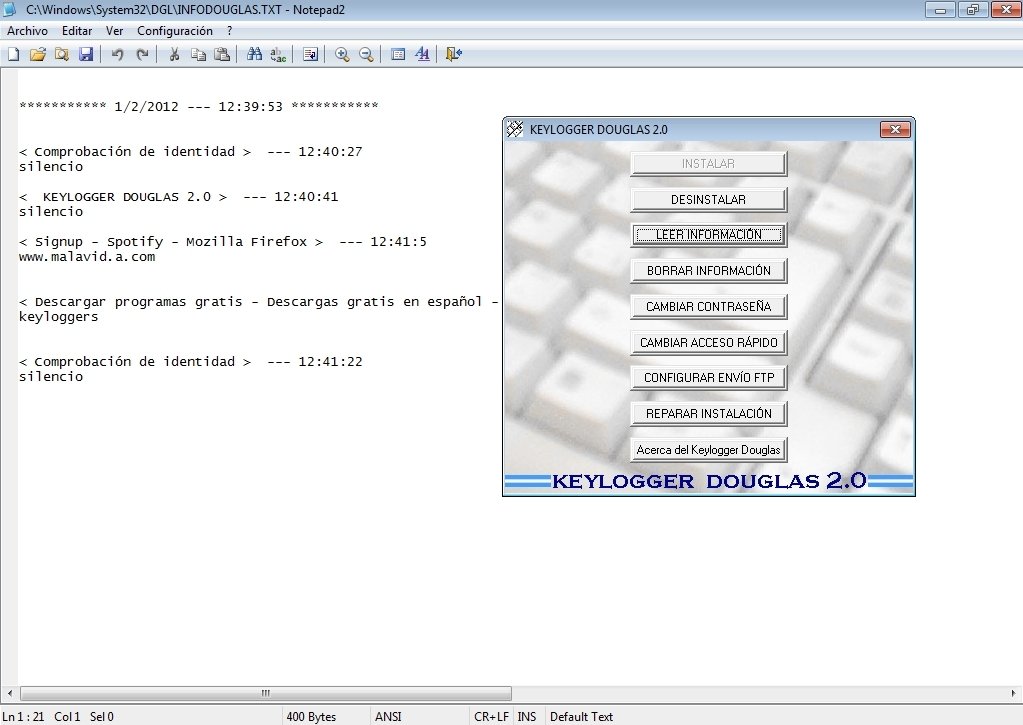The image size is (1023, 725).
Task: Open the syntax scheme selector icon
Action: 398,55
